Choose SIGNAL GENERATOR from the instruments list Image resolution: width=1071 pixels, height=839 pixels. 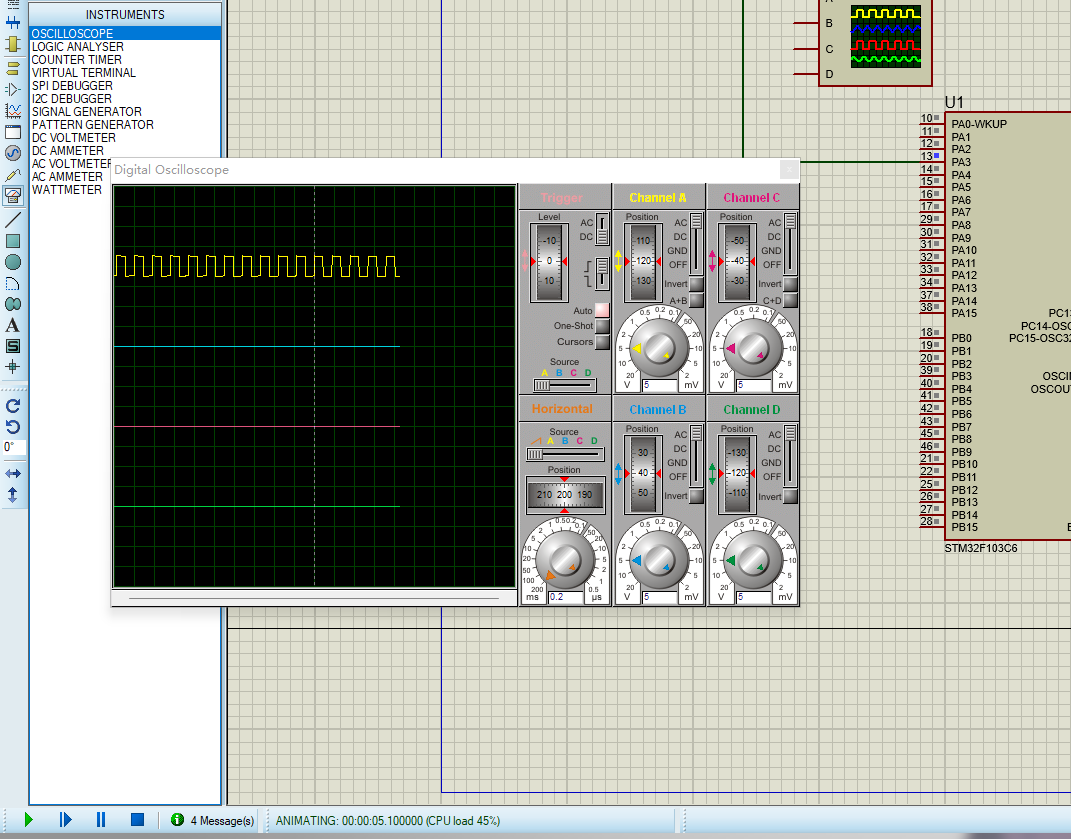click(x=87, y=112)
